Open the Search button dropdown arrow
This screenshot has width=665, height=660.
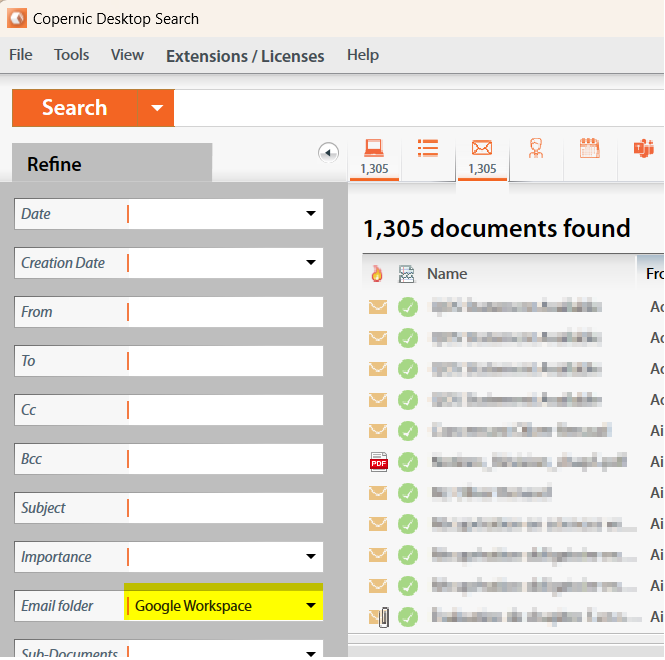coord(156,108)
